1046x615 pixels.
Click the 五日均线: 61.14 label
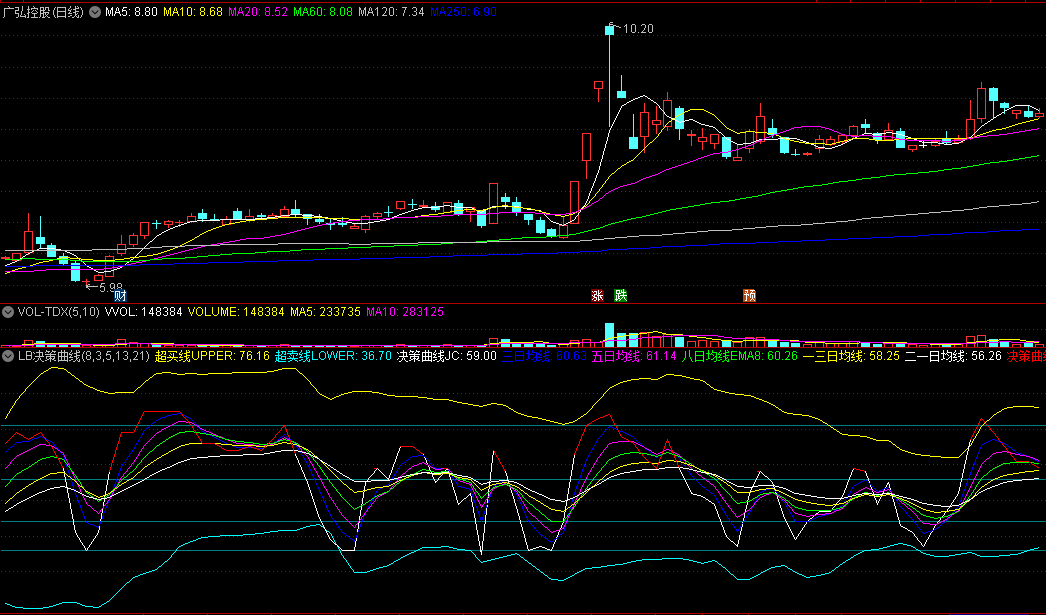634,356
